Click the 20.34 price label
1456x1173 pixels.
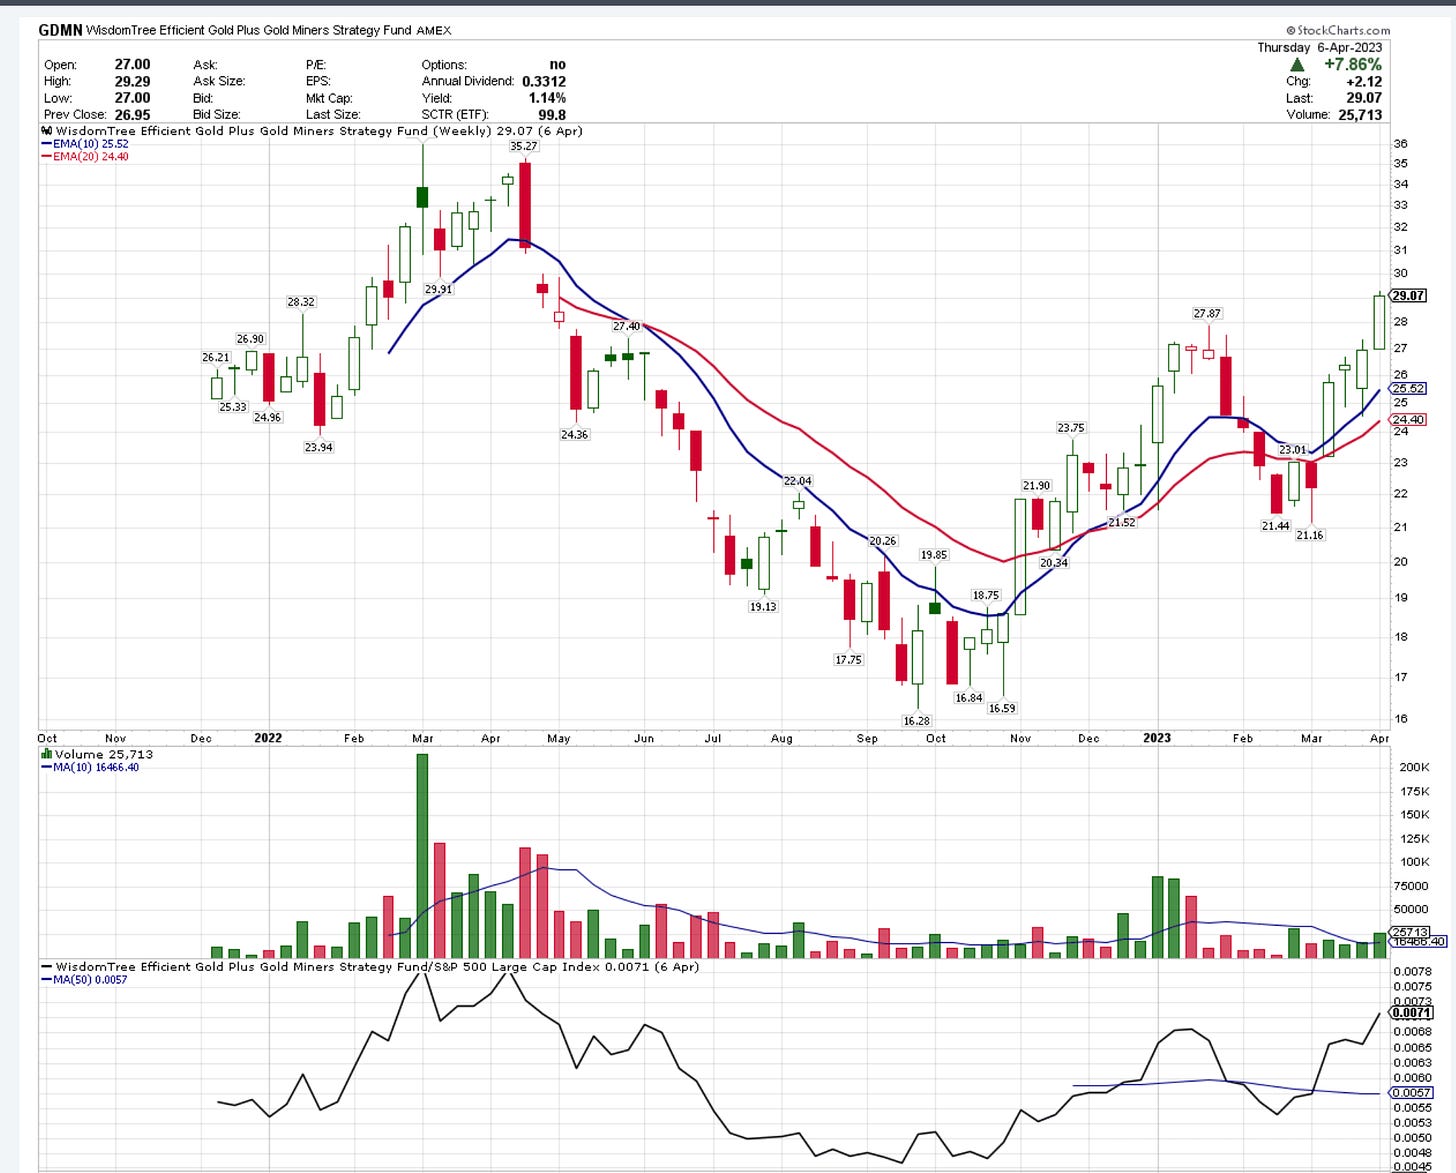point(1054,563)
